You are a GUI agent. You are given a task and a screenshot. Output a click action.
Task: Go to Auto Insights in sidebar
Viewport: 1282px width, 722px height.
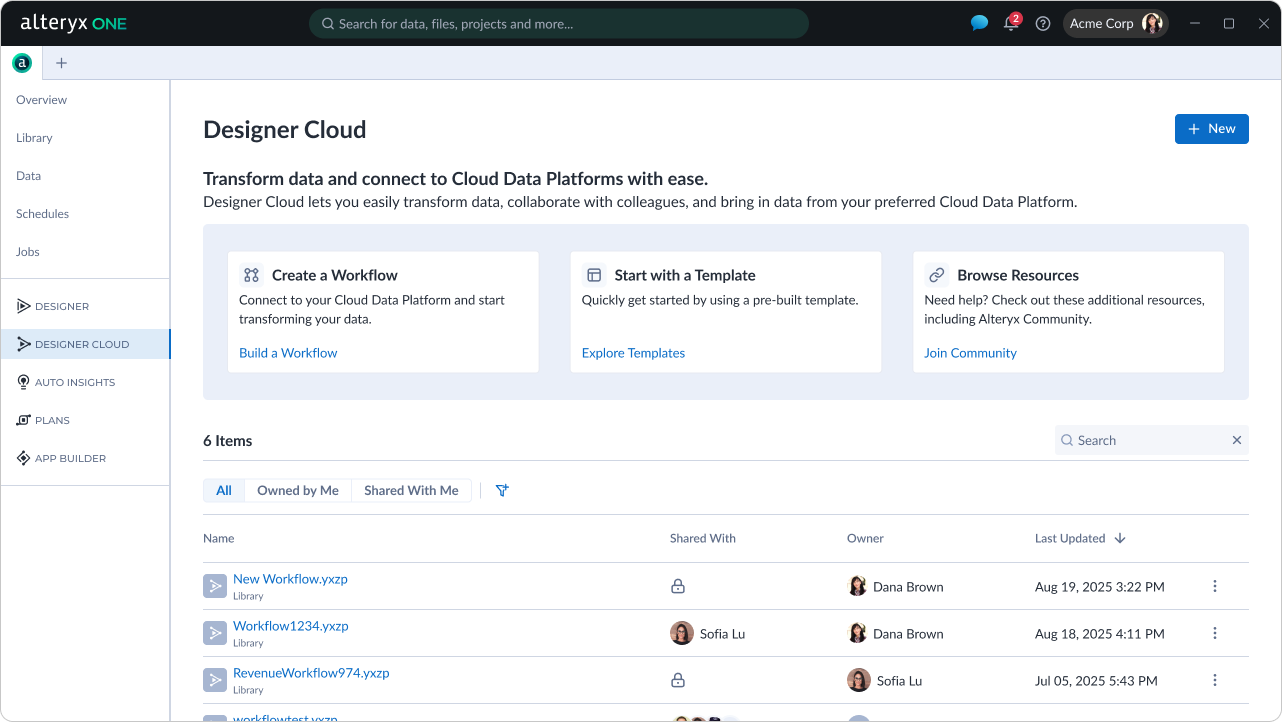pyautogui.click(x=75, y=382)
